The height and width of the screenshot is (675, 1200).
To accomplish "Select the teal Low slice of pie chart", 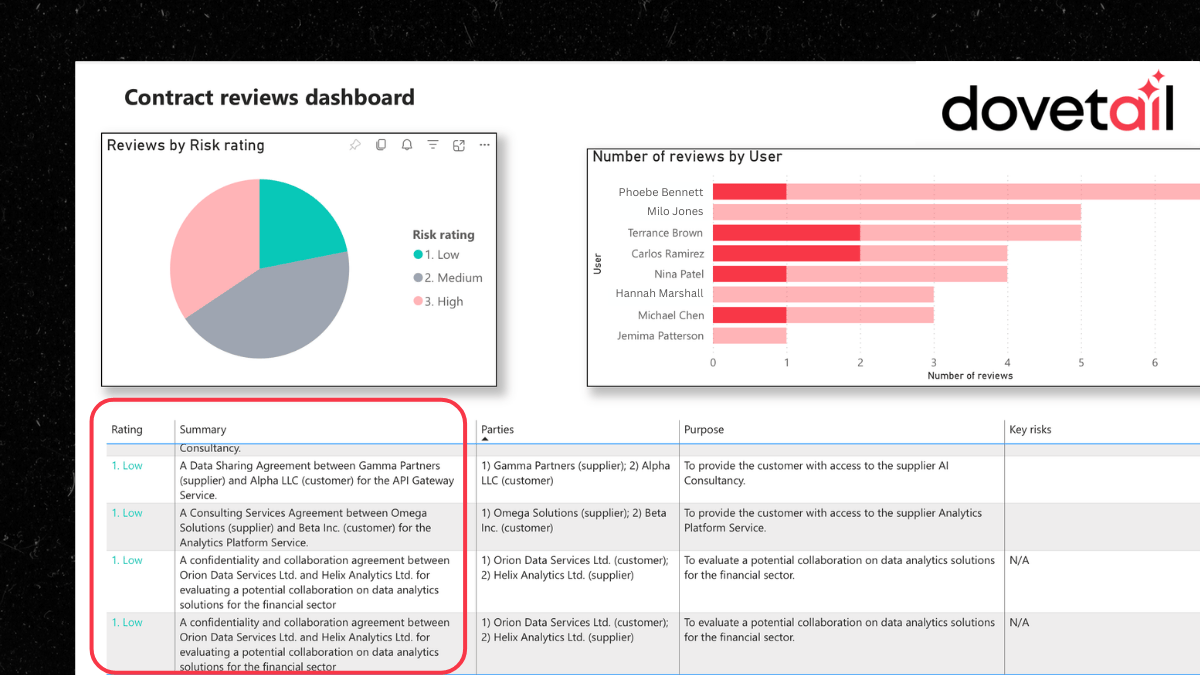I will [295, 220].
